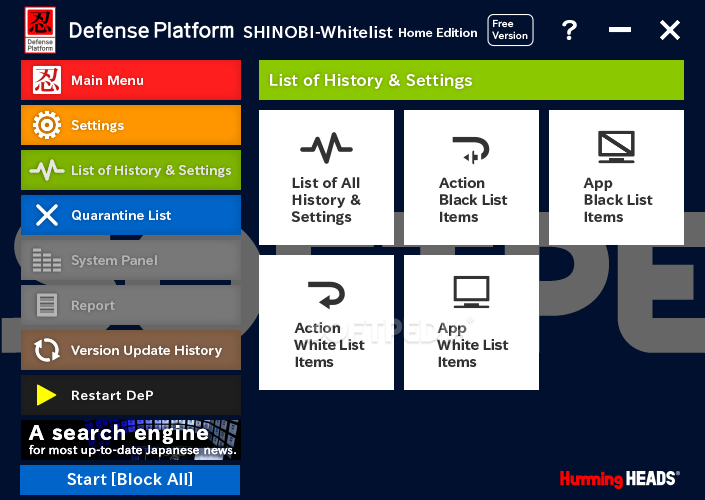
Task: Click the green List of History & Settings header
Action: coord(471,80)
